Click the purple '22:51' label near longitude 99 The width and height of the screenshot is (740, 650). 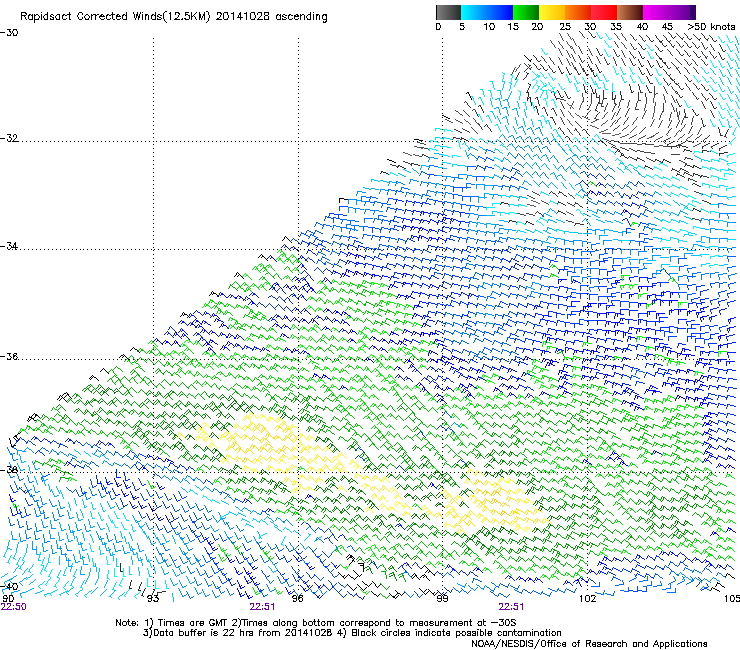click(x=511, y=607)
